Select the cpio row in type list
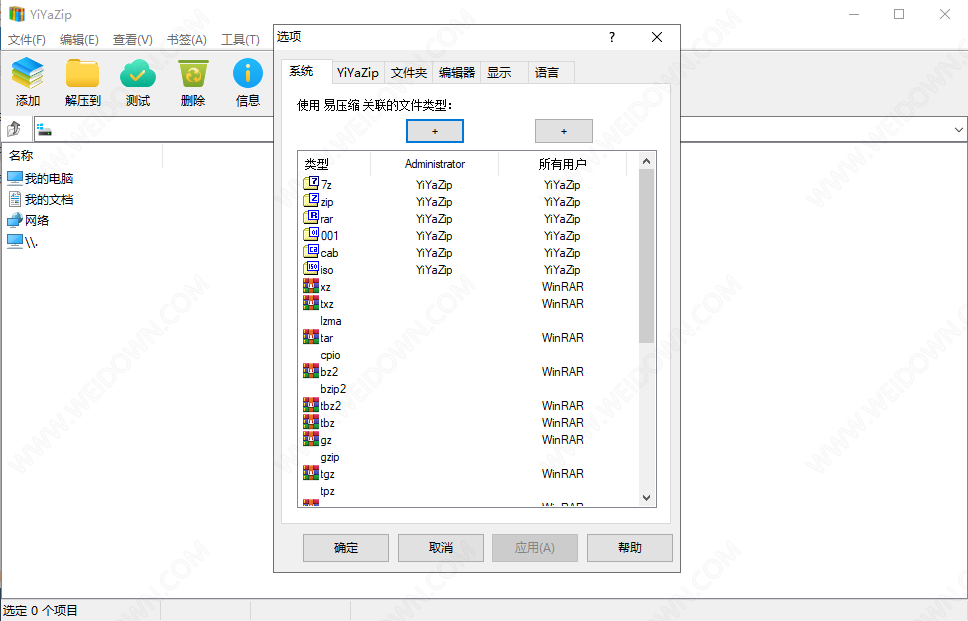968x621 pixels. [468, 355]
